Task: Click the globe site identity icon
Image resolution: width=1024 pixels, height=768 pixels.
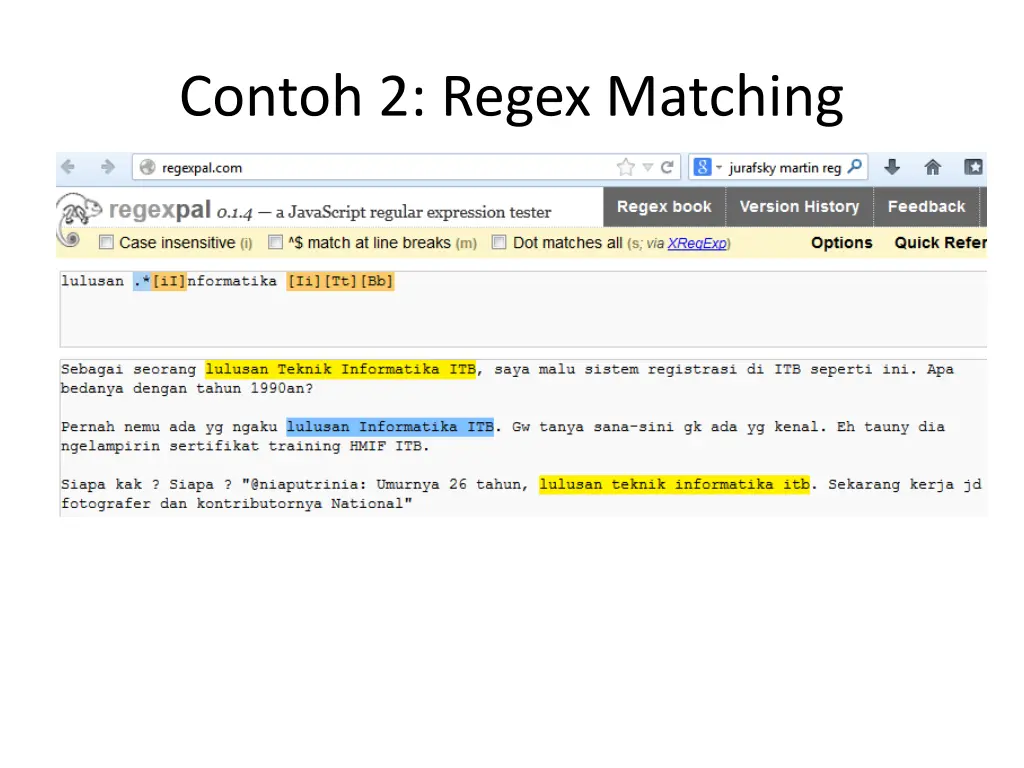Action: pyautogui.click(x=148, y=167)
